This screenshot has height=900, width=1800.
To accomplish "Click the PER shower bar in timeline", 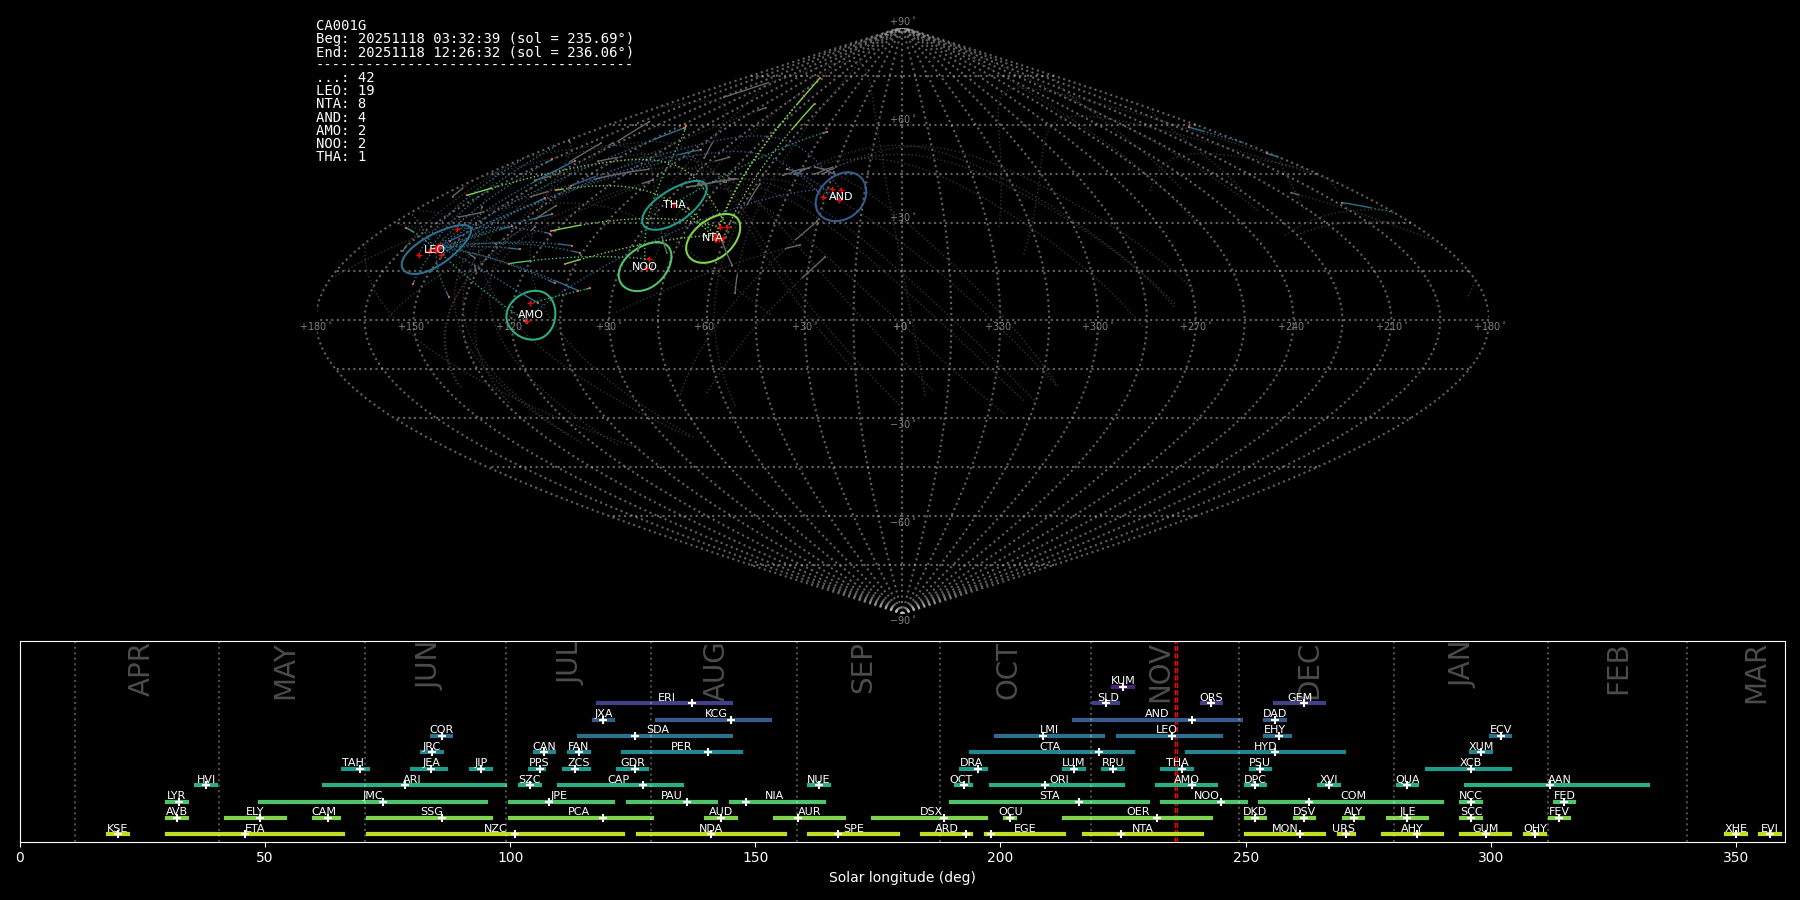I will [x=681, y=752].
